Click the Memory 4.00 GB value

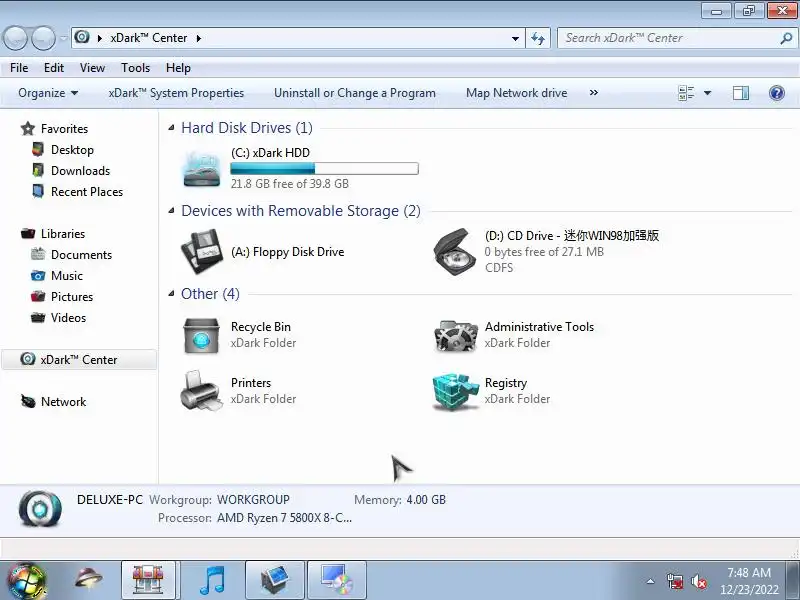coord(426,499)
